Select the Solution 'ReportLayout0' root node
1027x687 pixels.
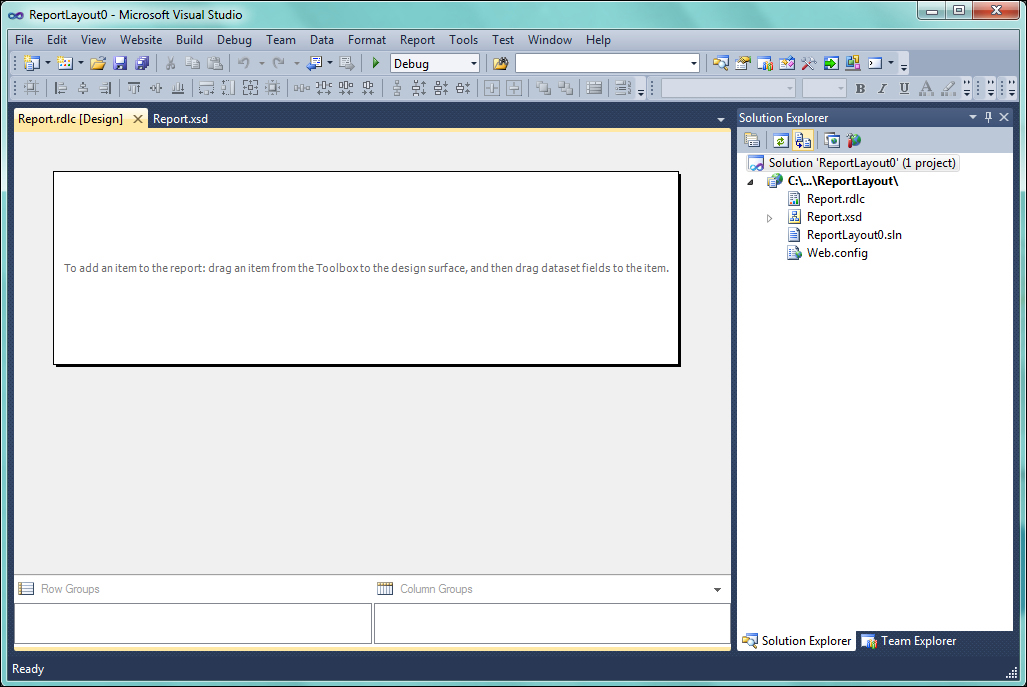coord(853,163)
